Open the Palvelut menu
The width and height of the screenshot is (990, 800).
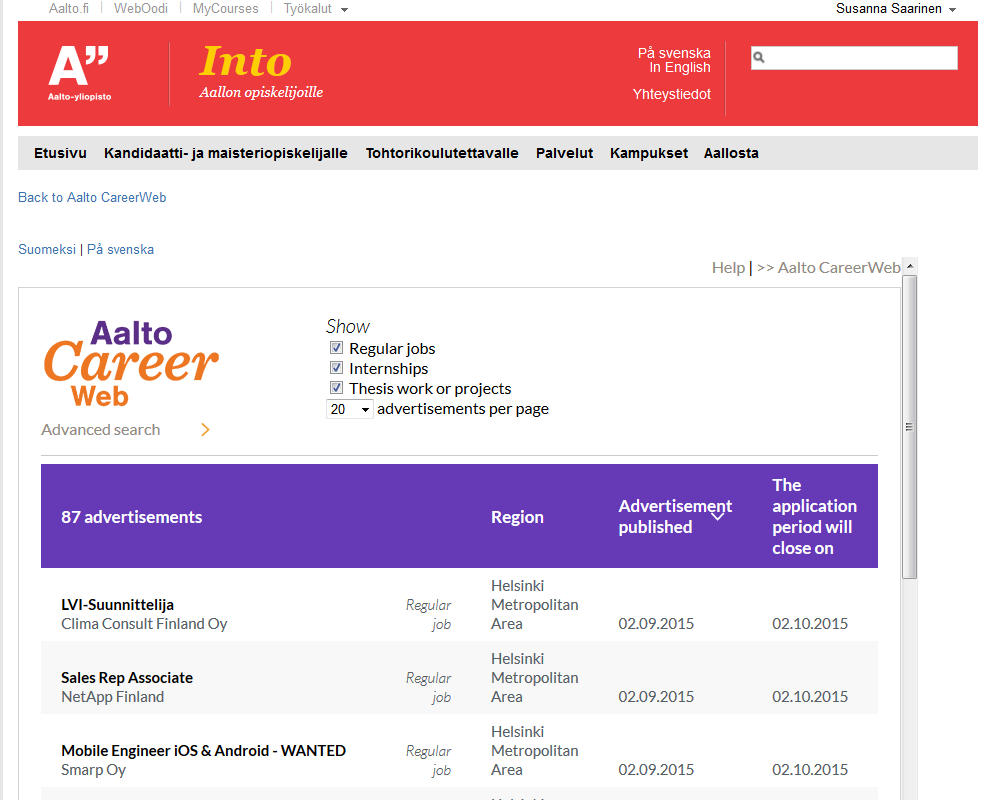pos(564,153)
